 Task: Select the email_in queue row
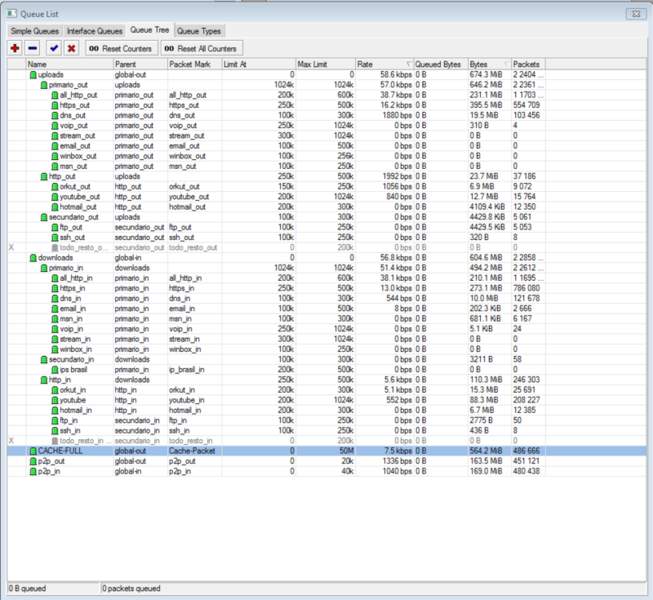pyautogui.click(x=327, y=309)
